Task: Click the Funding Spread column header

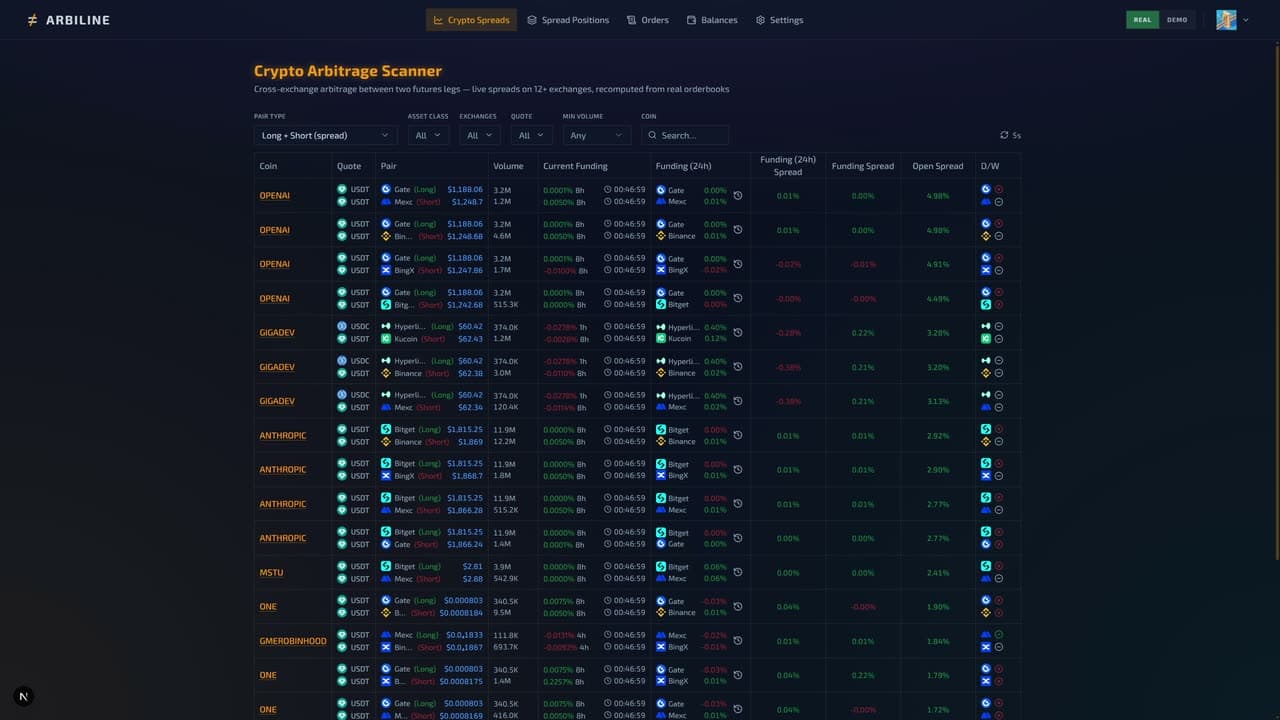Action: coord(863,166)
